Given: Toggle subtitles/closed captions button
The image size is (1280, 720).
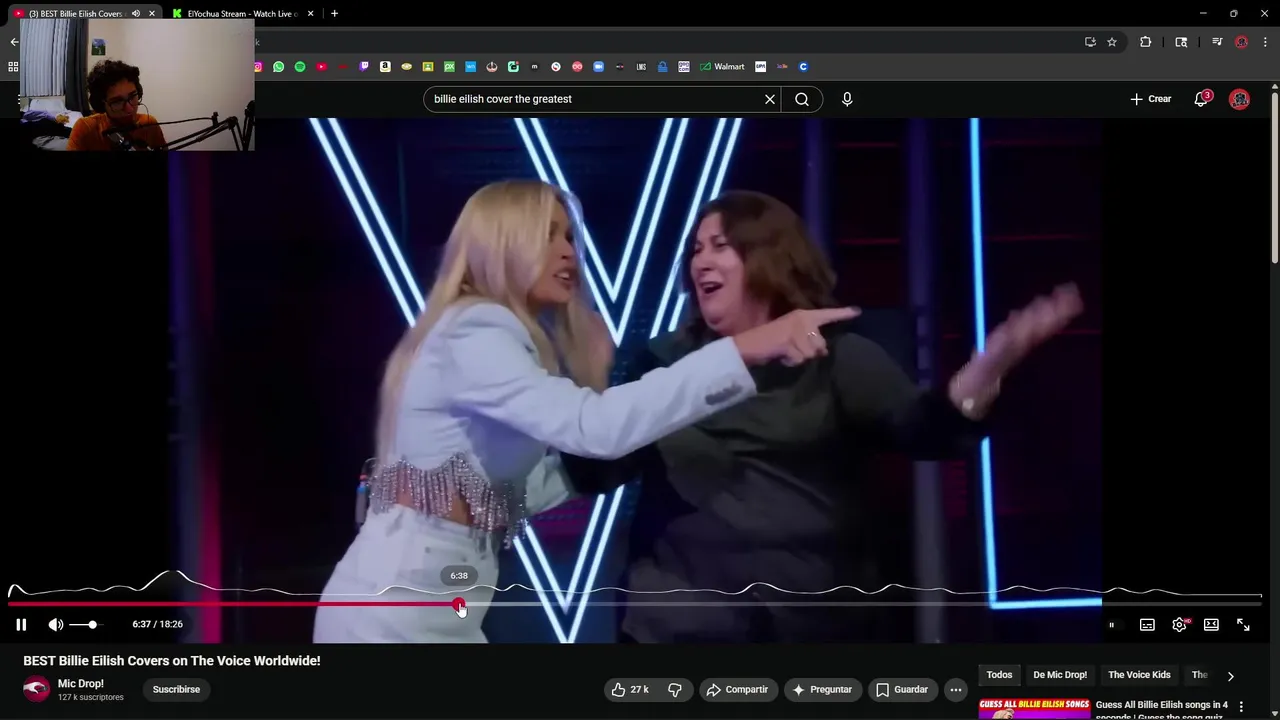Looking at the screenshot, I should [1147, 624].
